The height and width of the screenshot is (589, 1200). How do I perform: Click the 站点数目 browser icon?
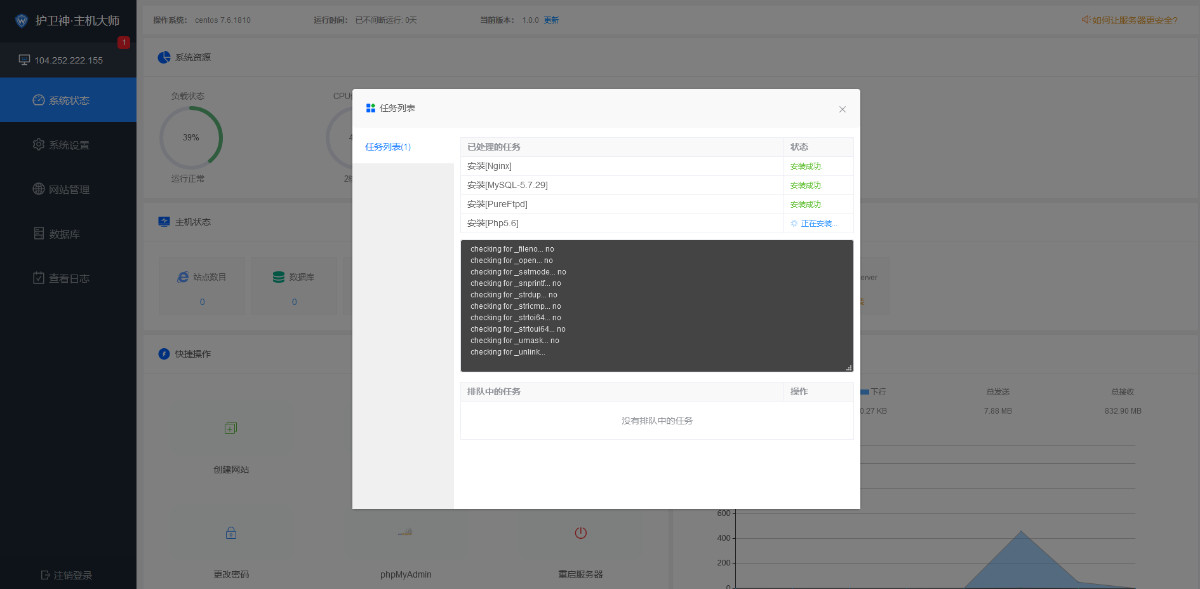point(183,276)
